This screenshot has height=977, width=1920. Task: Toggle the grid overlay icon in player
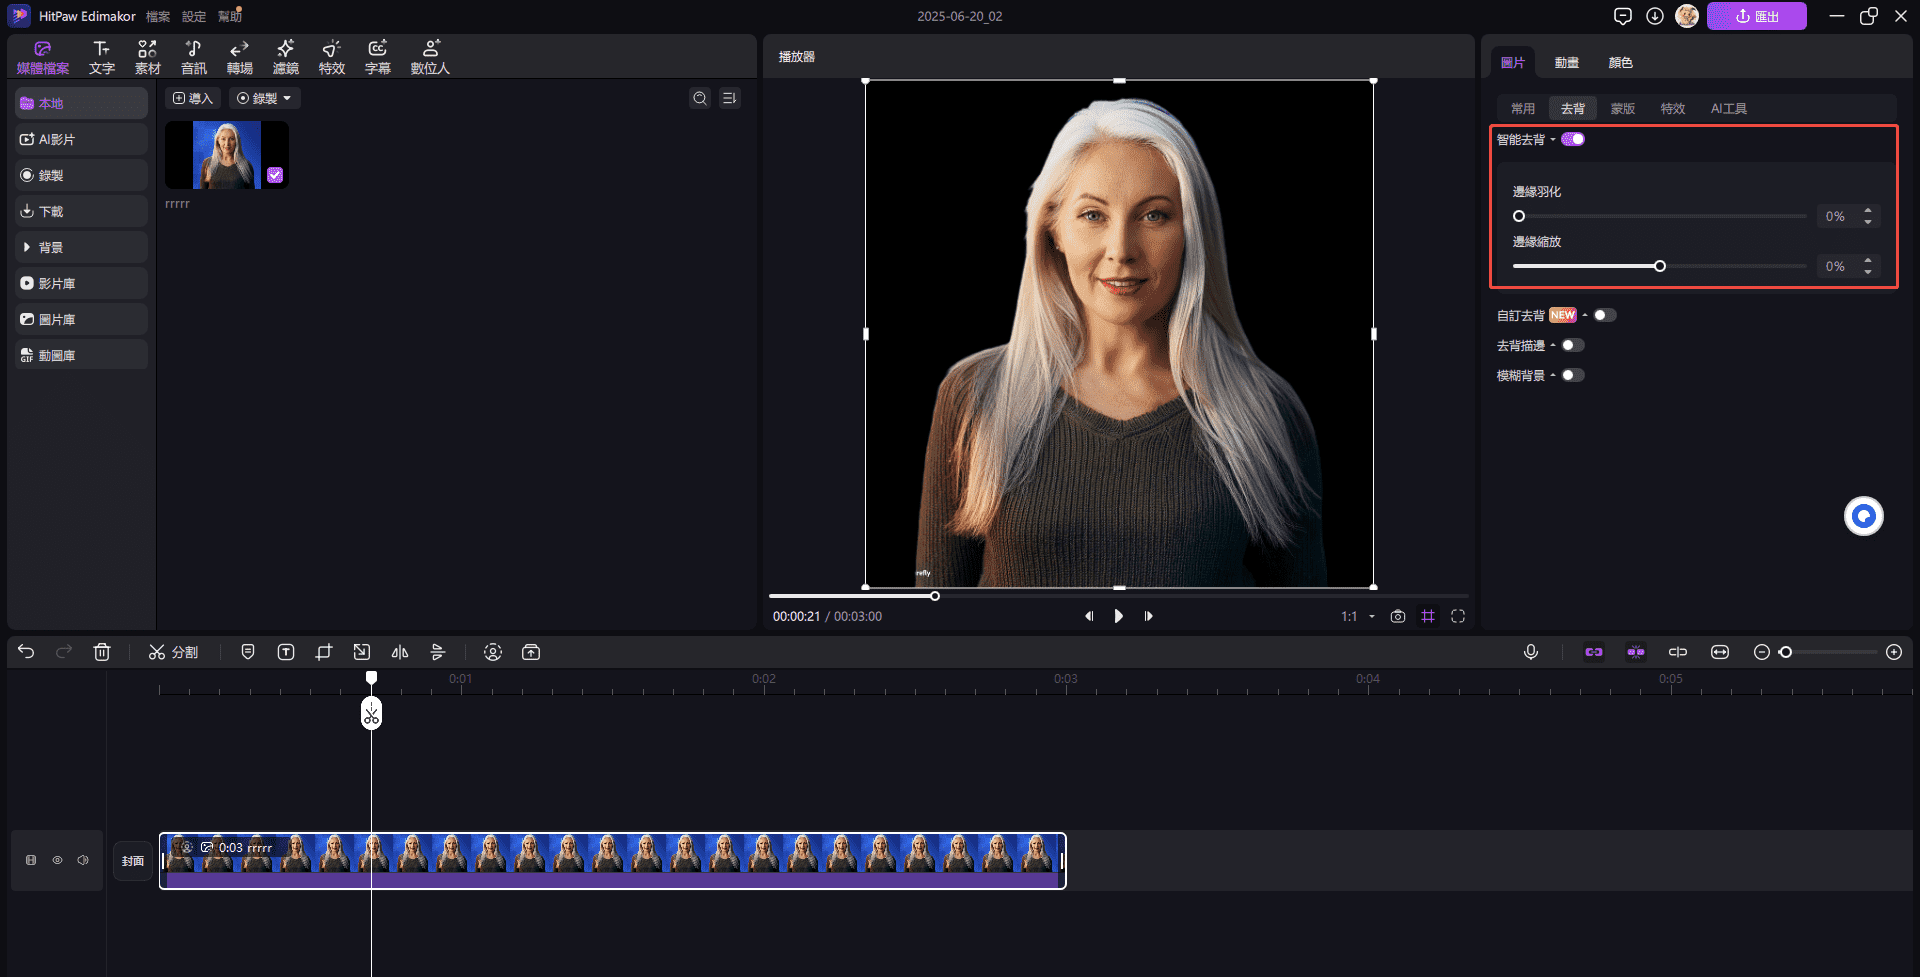1428,616
